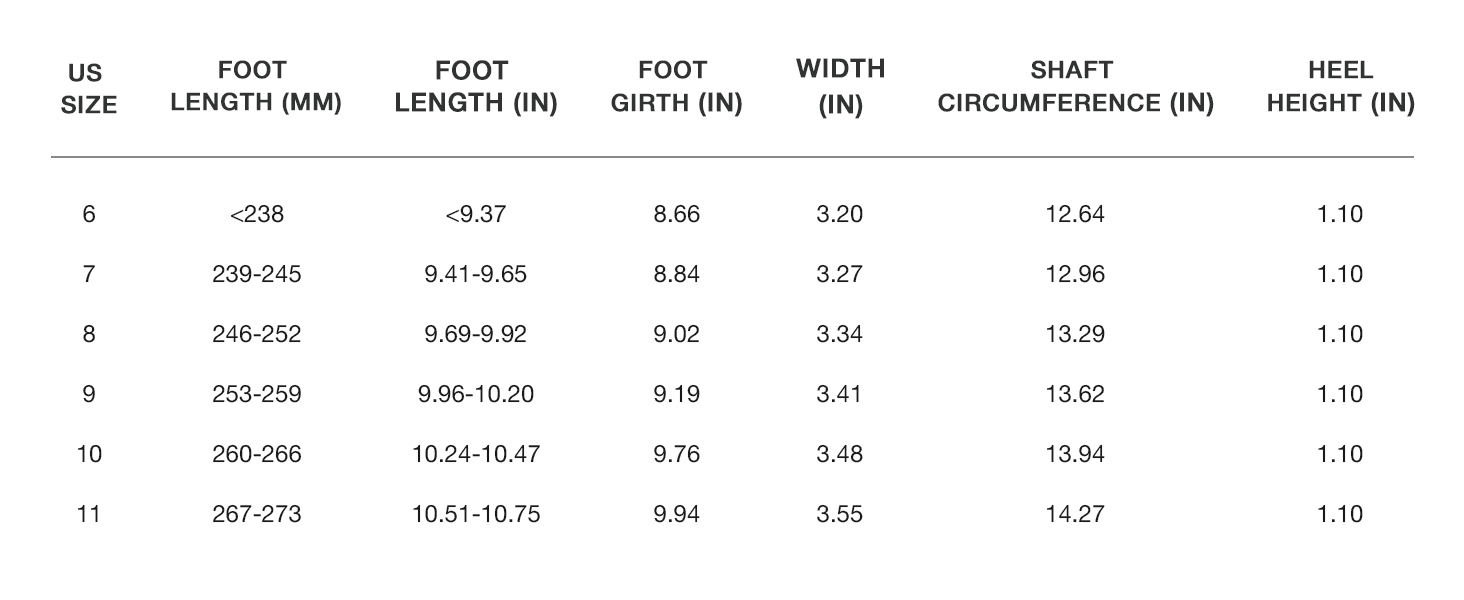This screenshot has width=1464, height=600.
Task: Click the 239-245 millimeter range cell
Action: (x=256, y=274)
